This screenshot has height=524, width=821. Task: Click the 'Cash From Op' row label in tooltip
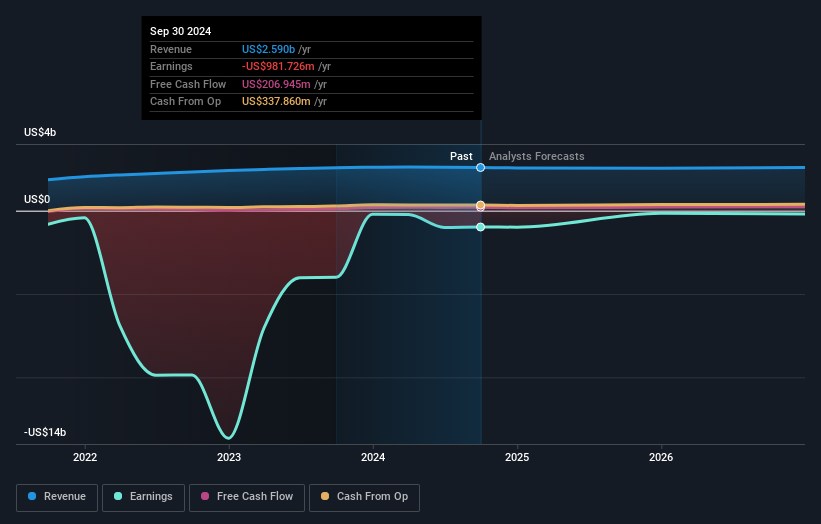coord(185,102)
